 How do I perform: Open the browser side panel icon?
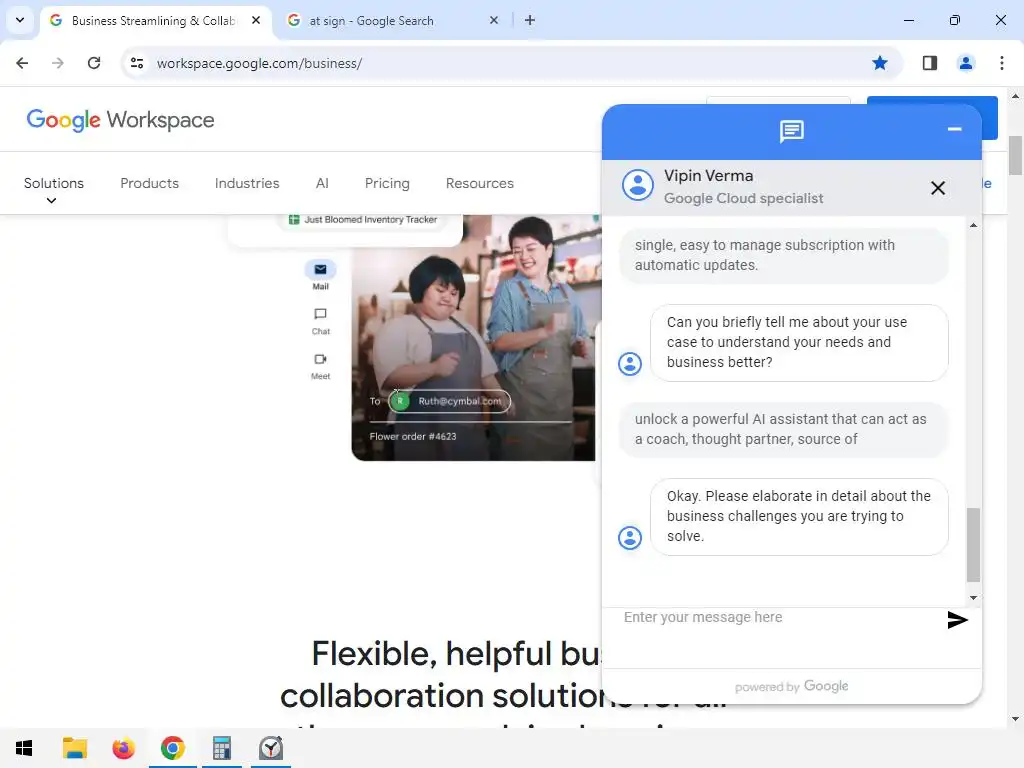click(x=929, y=63)
